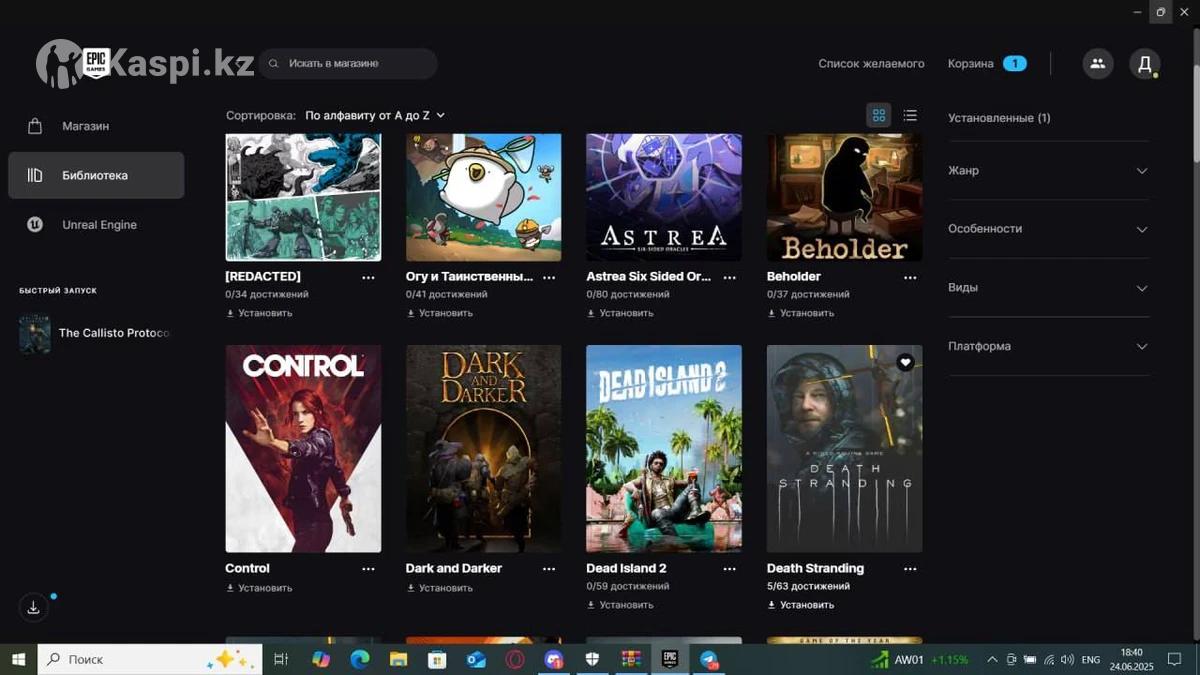
Task: Open Telegram from the taskbar
Action: [x=709, y=660]
